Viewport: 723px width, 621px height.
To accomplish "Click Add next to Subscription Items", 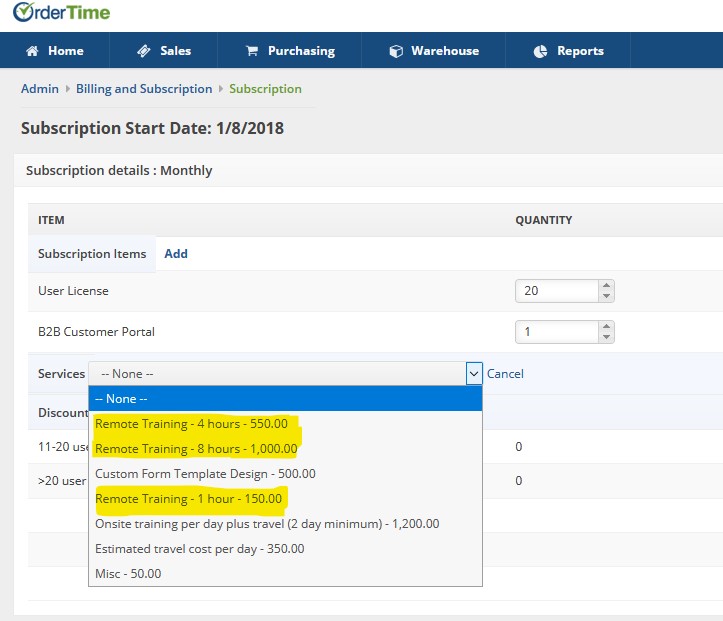I will tap(176, 254).
